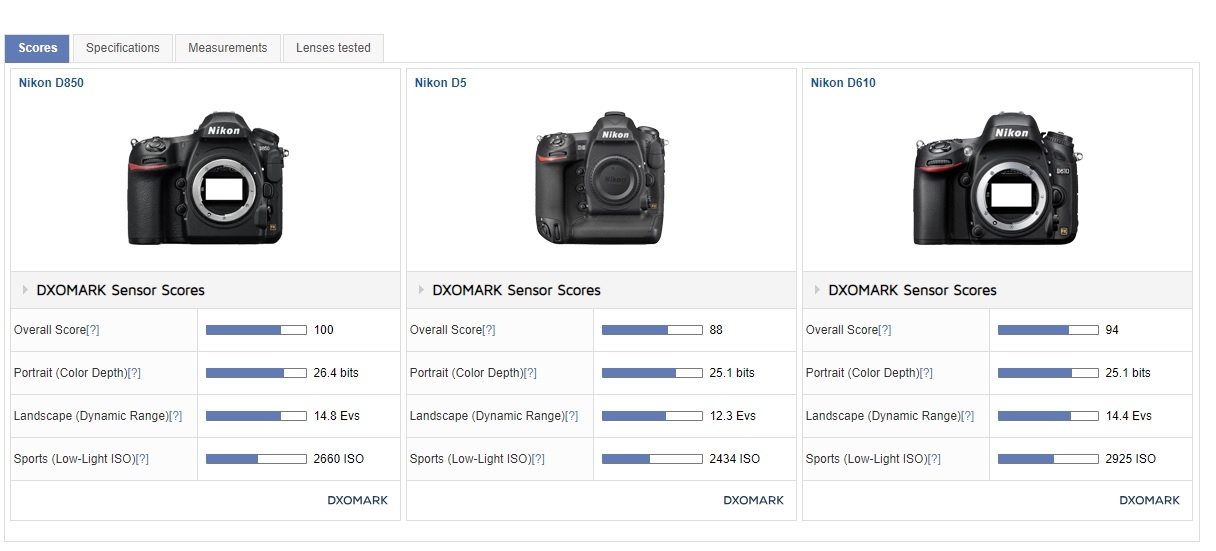
Task: Select the D850 value 2660 ISO
Action: coord(339,459)
